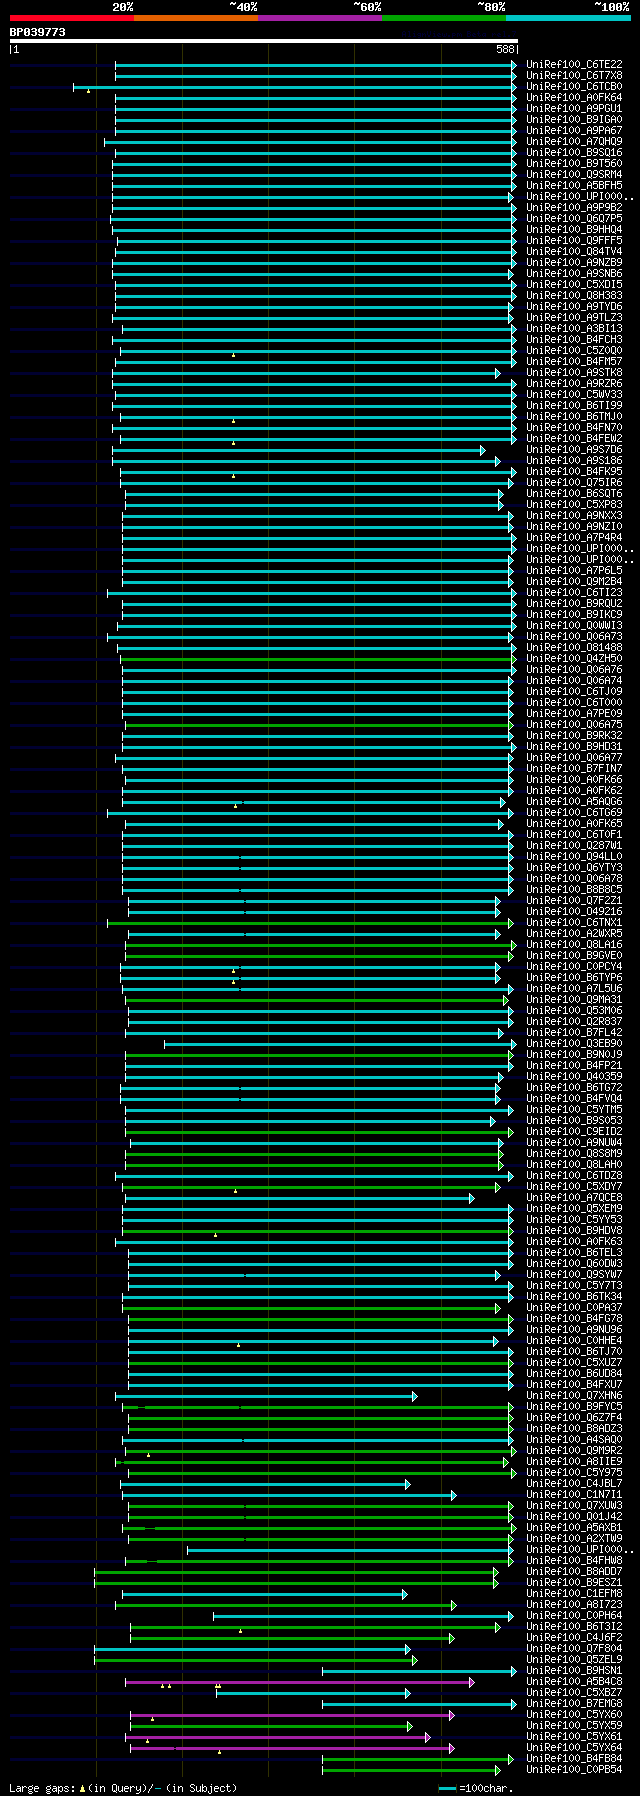Select the UniRef100_A7QHQ9 label
640x1796 pixels.
(x=574, y=141)
